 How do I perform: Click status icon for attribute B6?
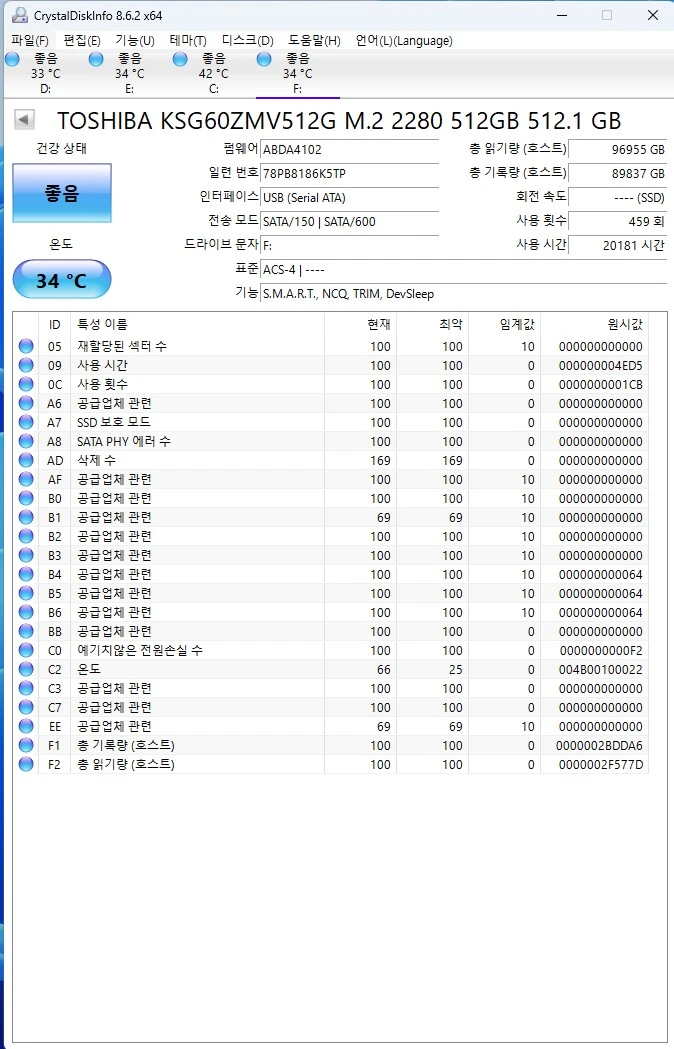[26, 612]
